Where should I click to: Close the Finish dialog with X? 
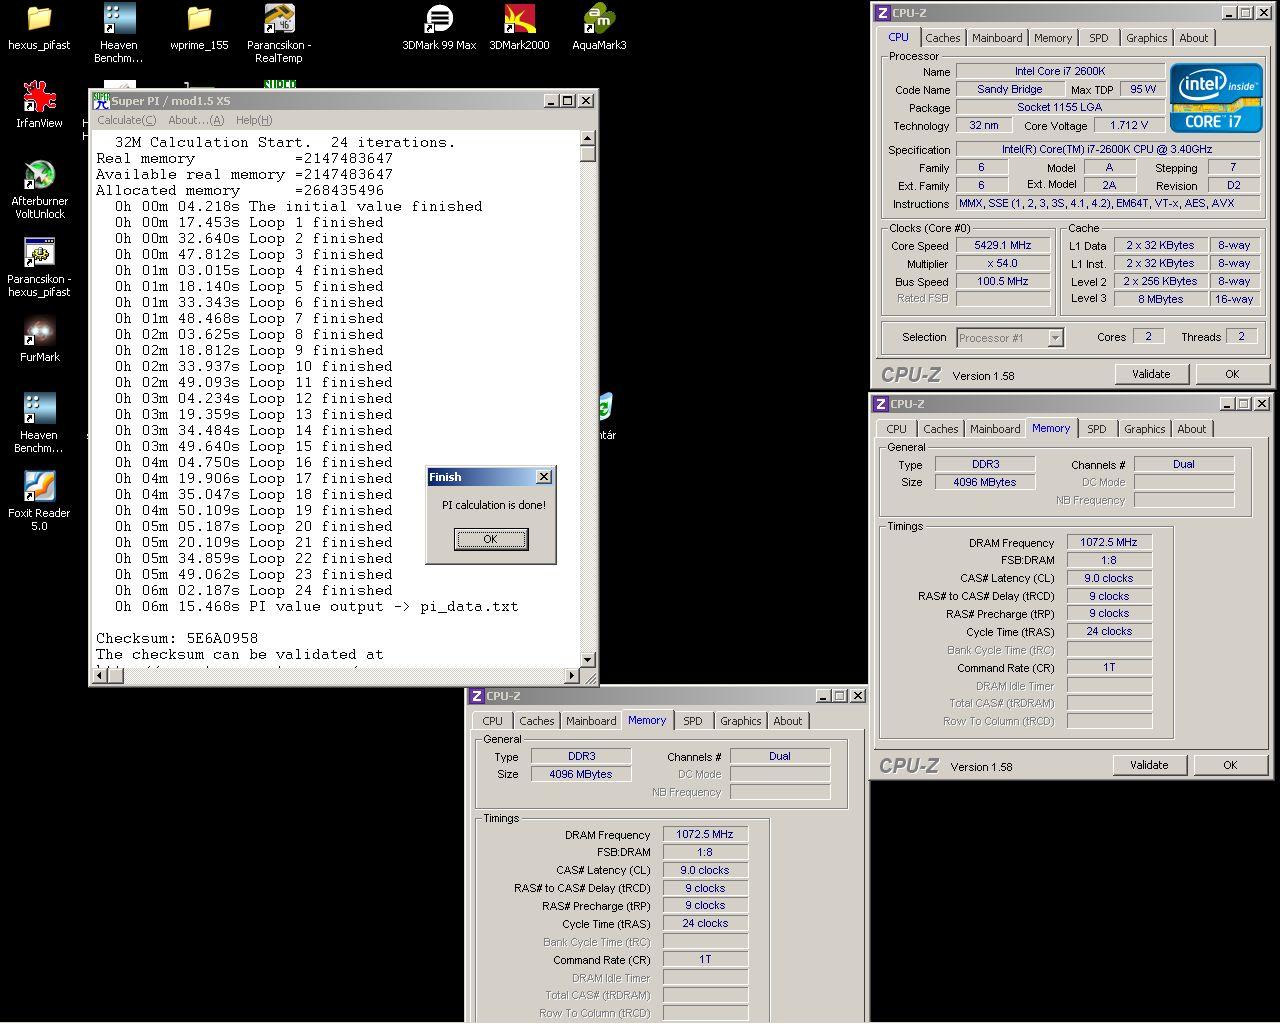544,477
